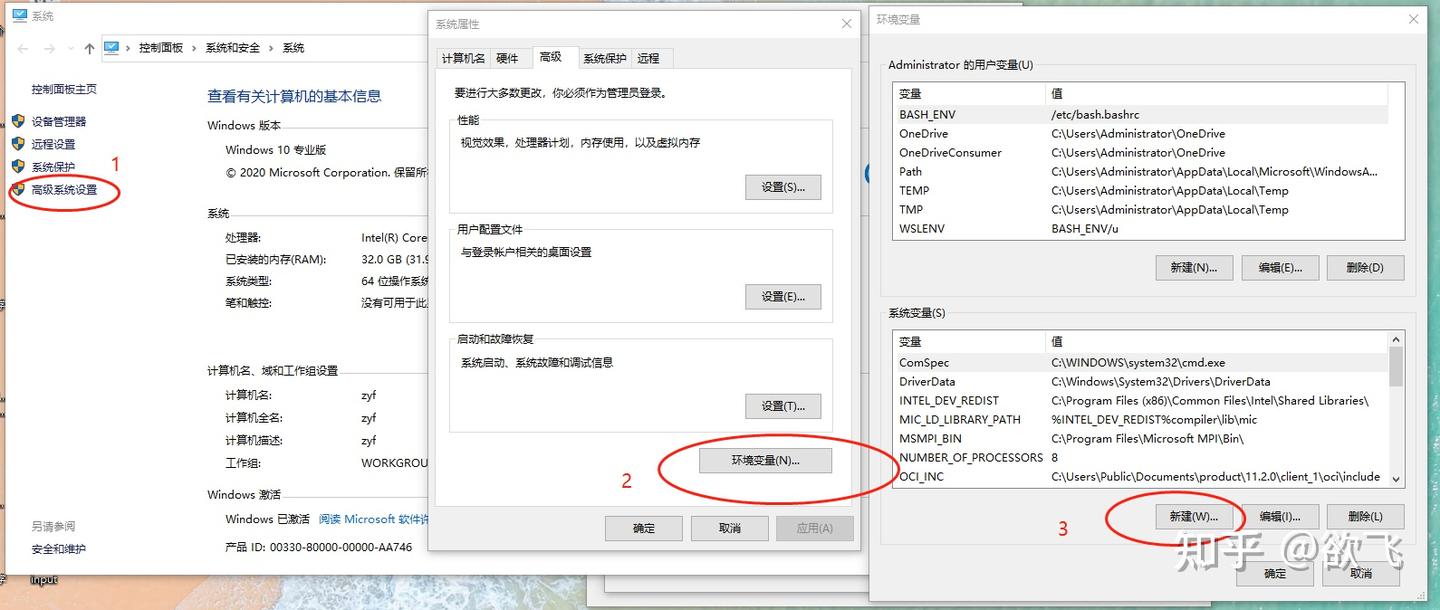Select OneDriveConsumer variable row

pos(1140,153)
